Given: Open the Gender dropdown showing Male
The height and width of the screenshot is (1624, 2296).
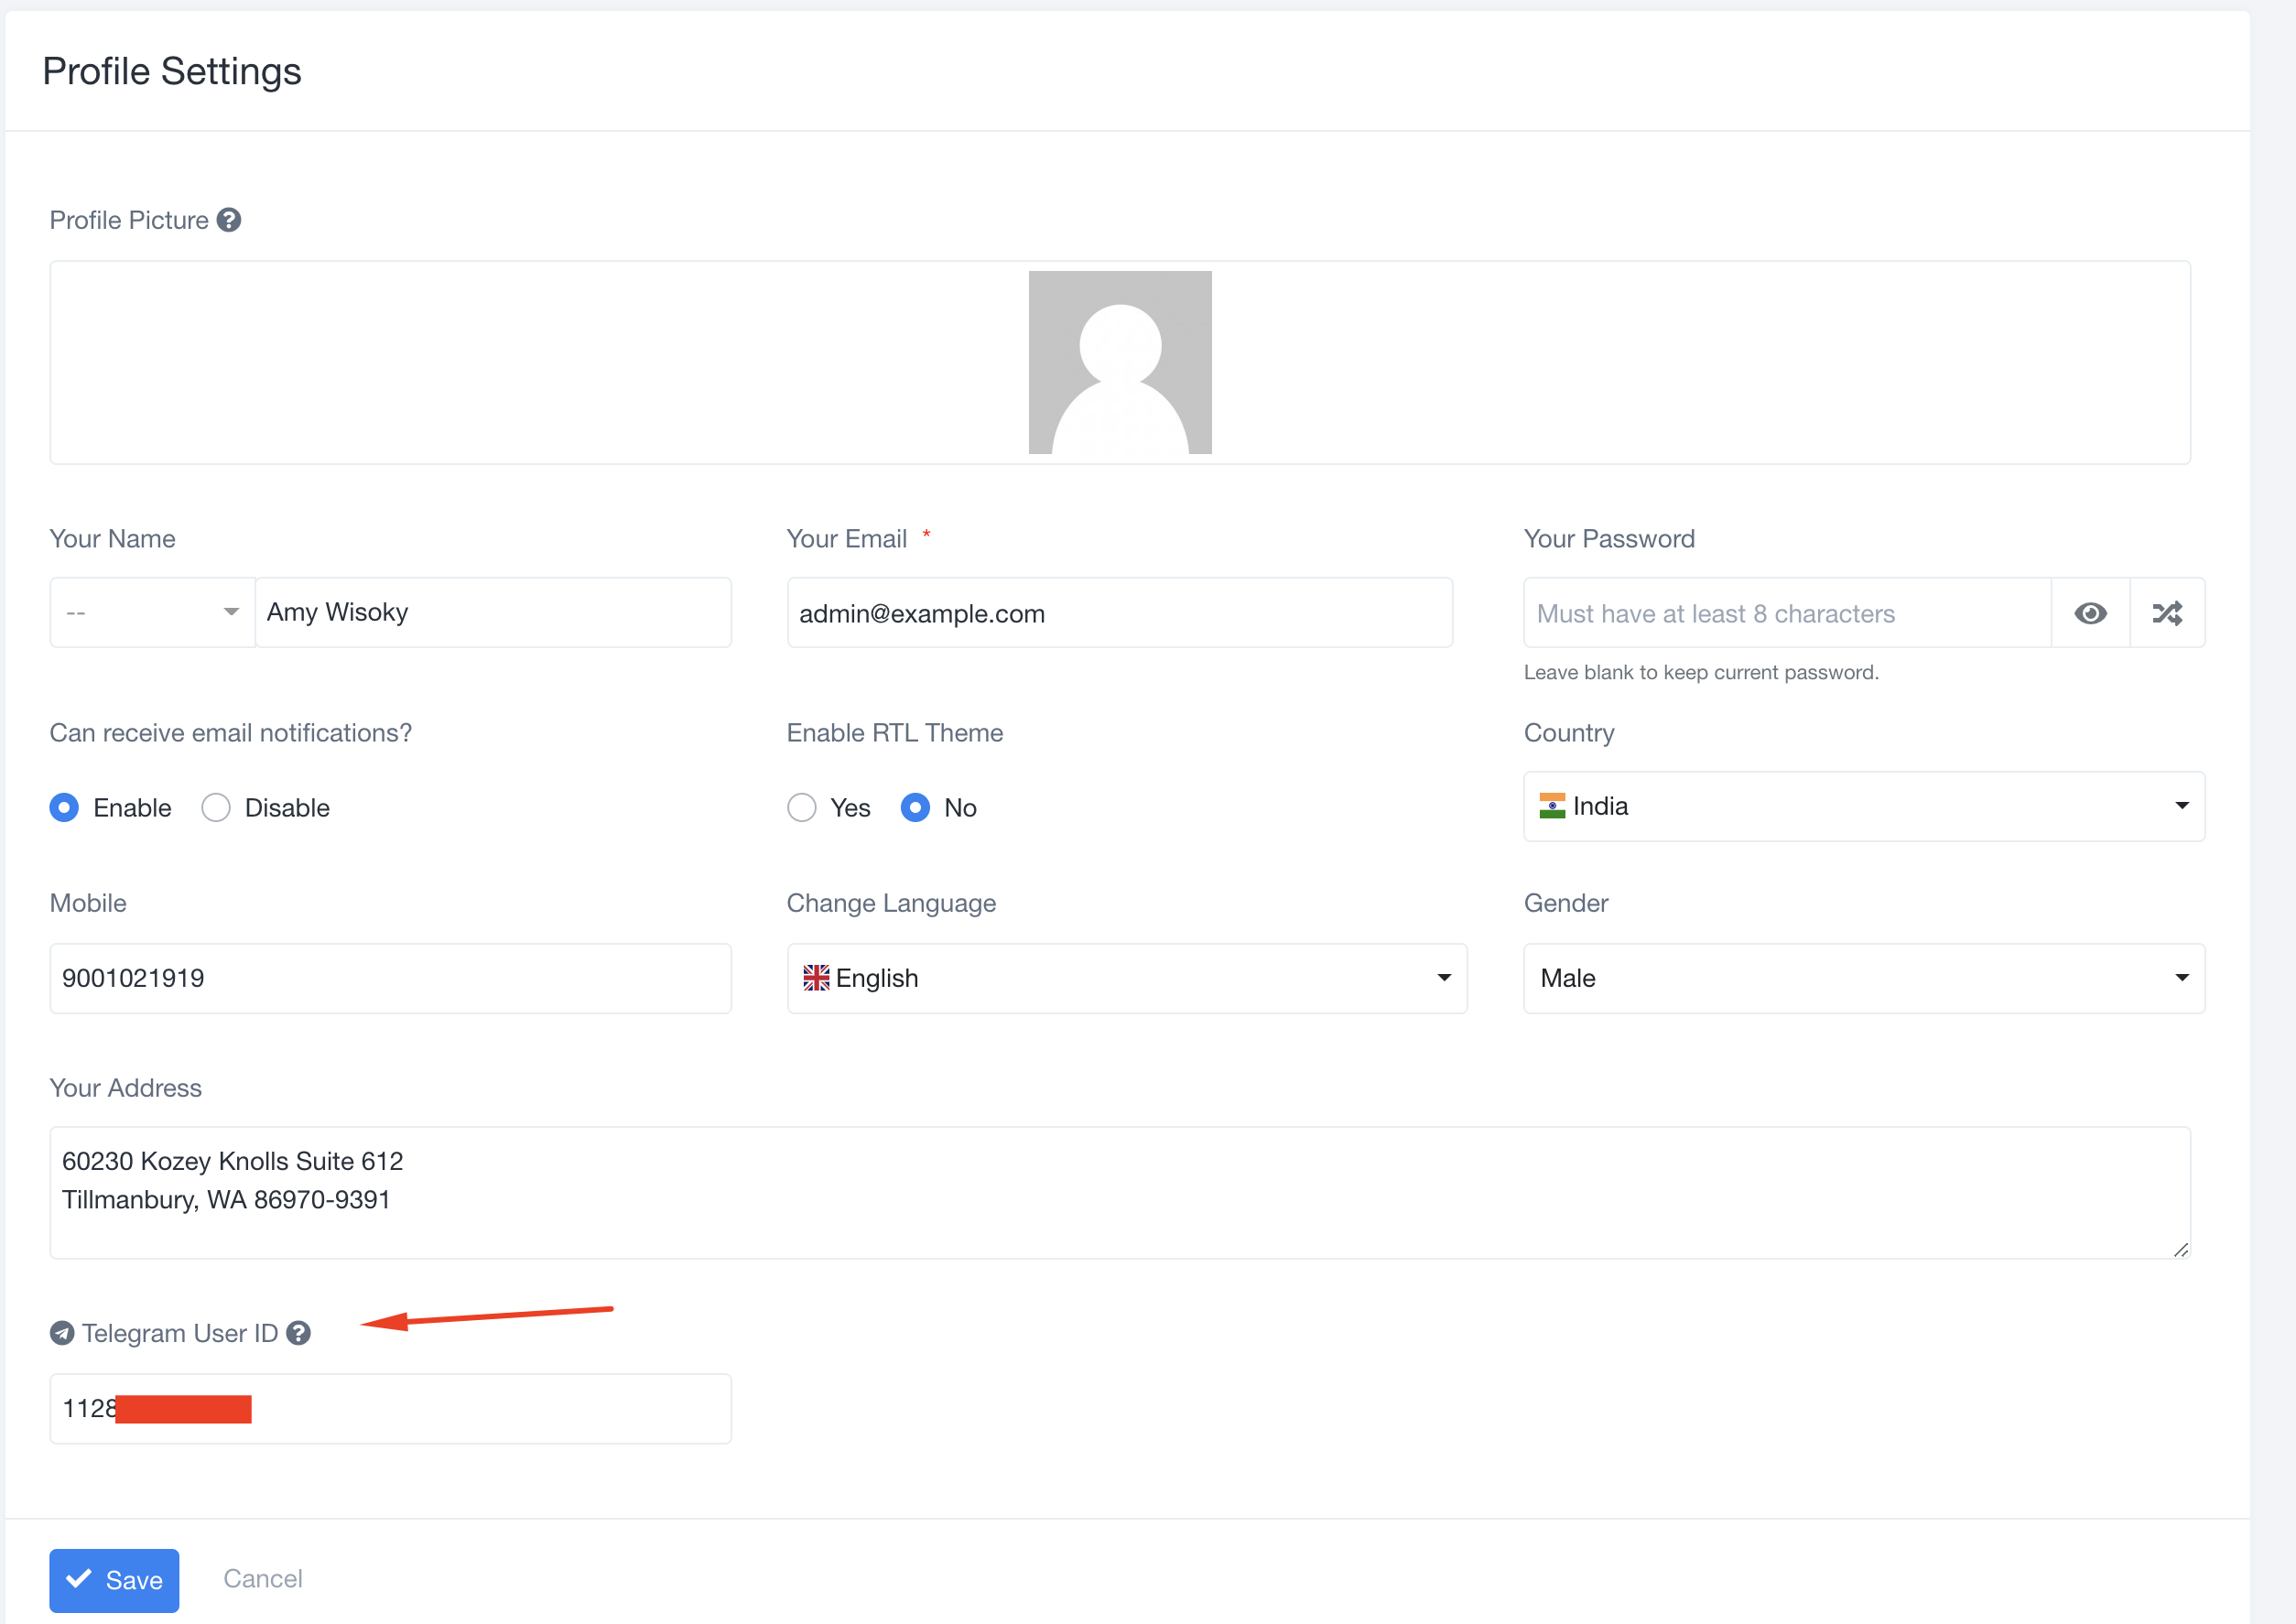Looking at the screenshot, I should (1863, 978).
